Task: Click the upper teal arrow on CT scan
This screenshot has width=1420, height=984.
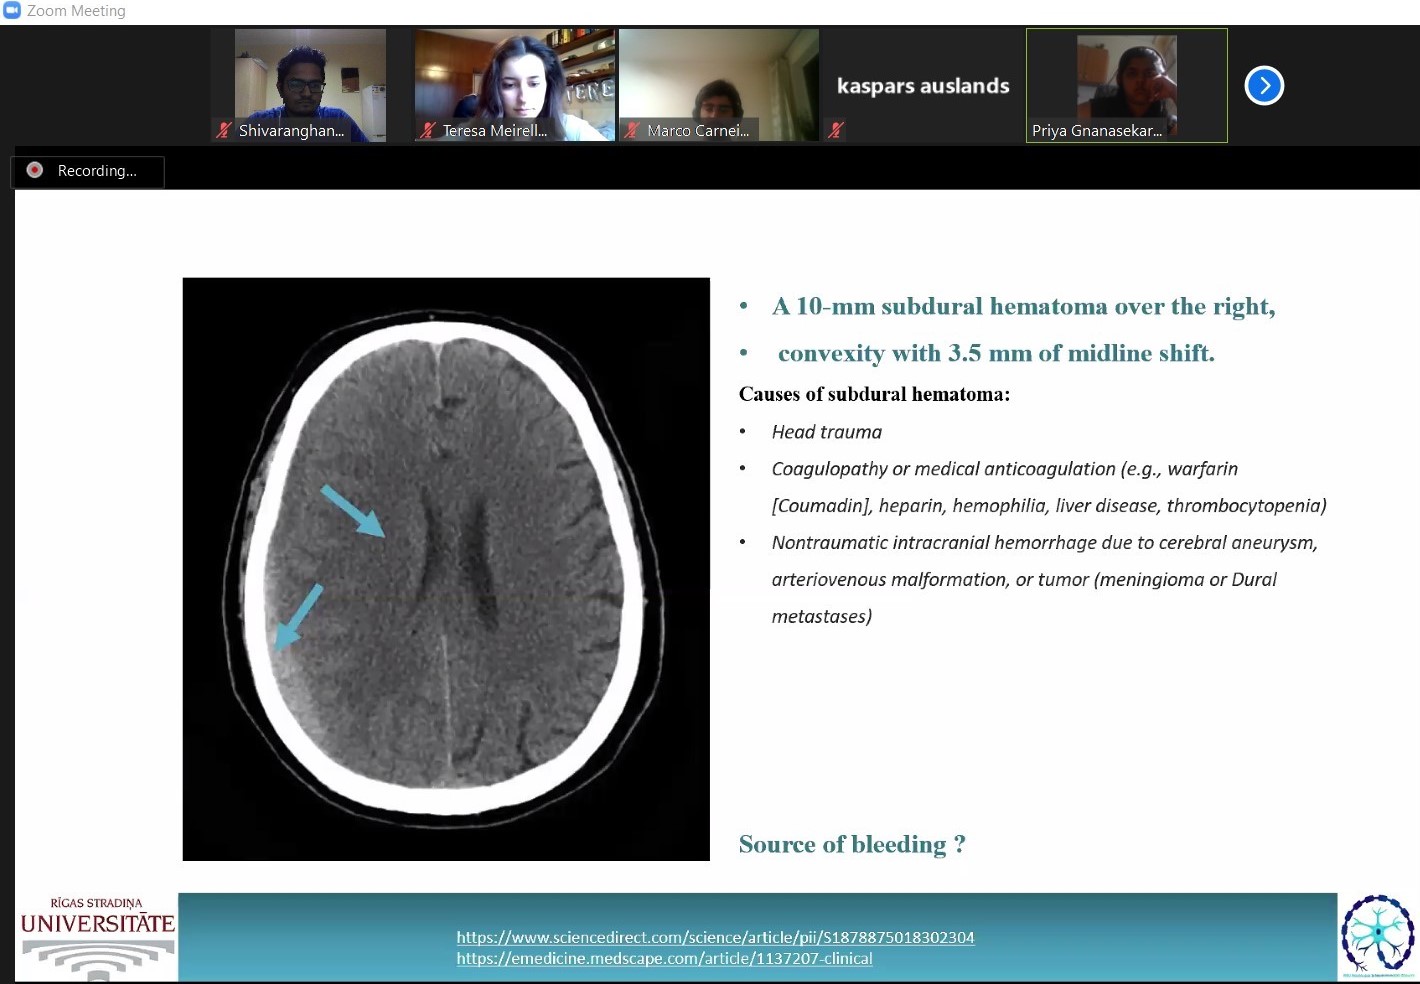Action: (352, 511)
